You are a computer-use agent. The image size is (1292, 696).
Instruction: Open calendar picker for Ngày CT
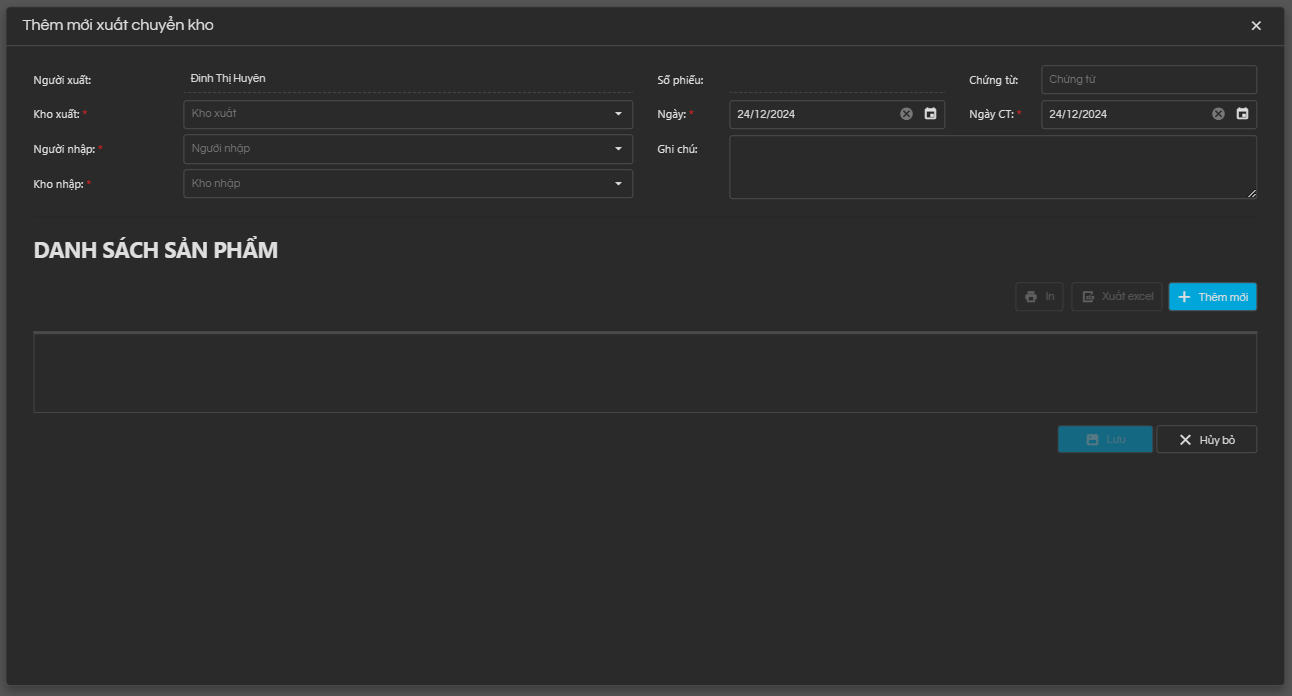(1242, 114)
